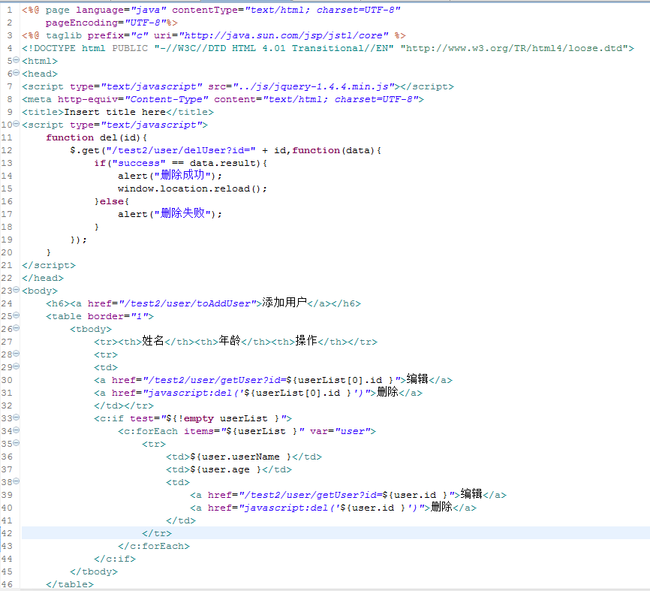650x591 pixels.
Task: Click line number 1 in the gutter
Action: [x=9, y=10]
